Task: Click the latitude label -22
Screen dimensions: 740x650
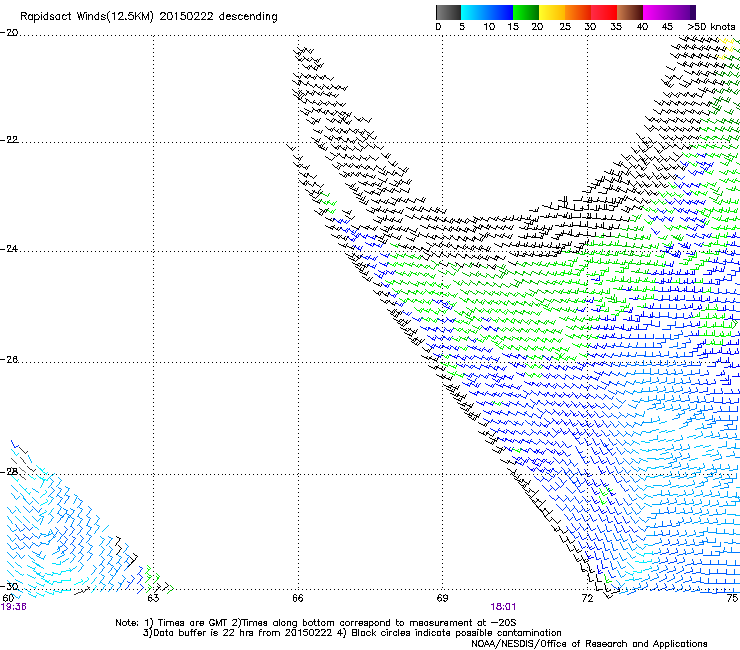Action: (x=9, y=140)
